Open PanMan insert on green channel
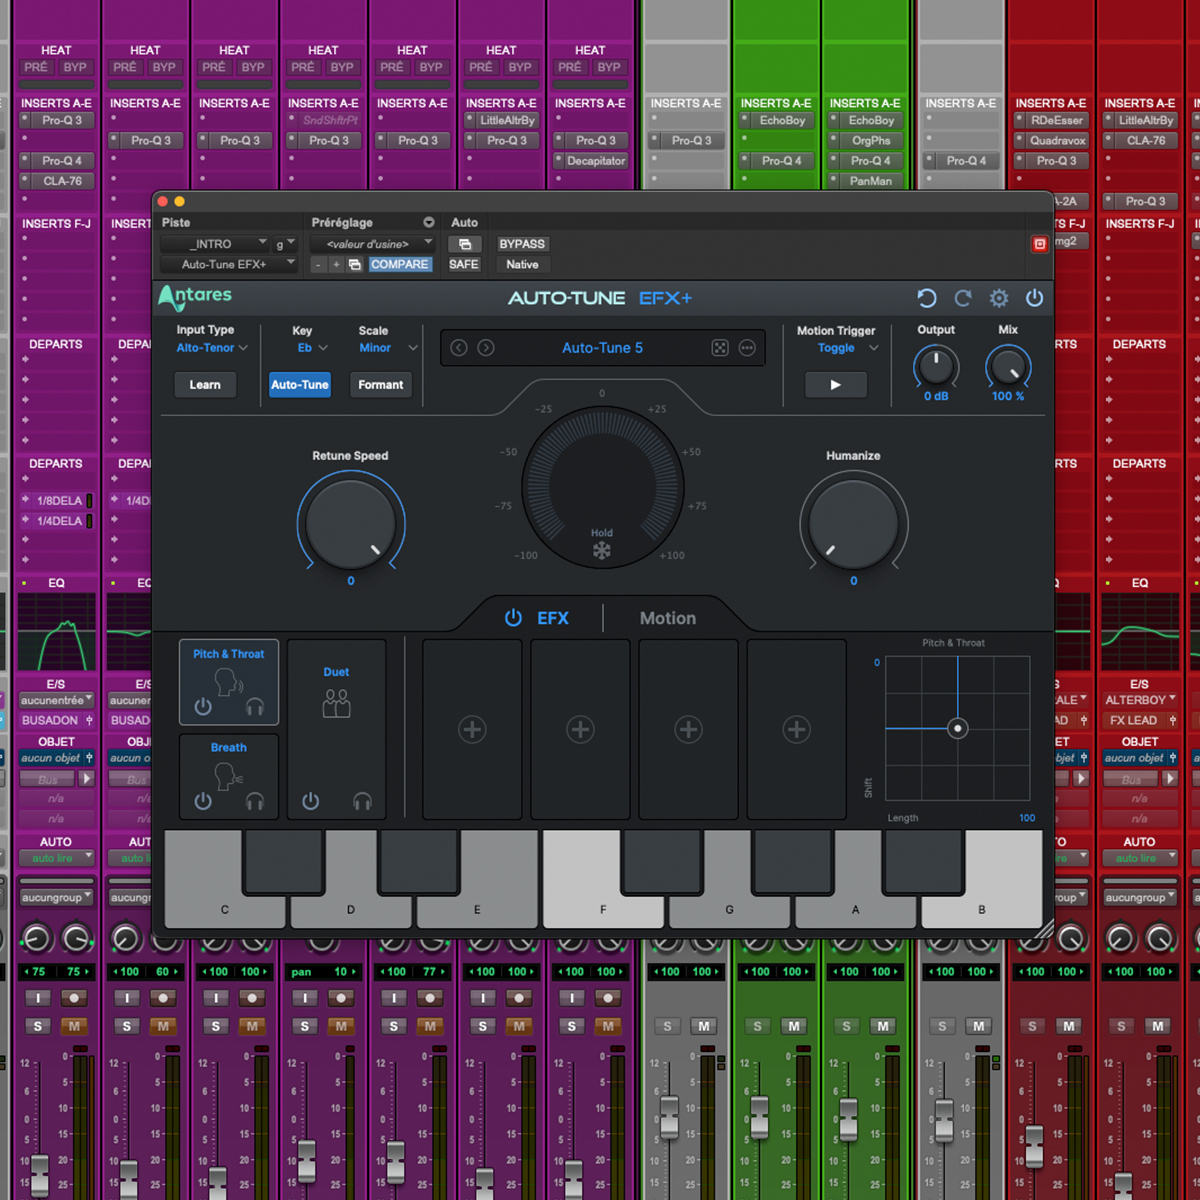 (x=865, y=181)
